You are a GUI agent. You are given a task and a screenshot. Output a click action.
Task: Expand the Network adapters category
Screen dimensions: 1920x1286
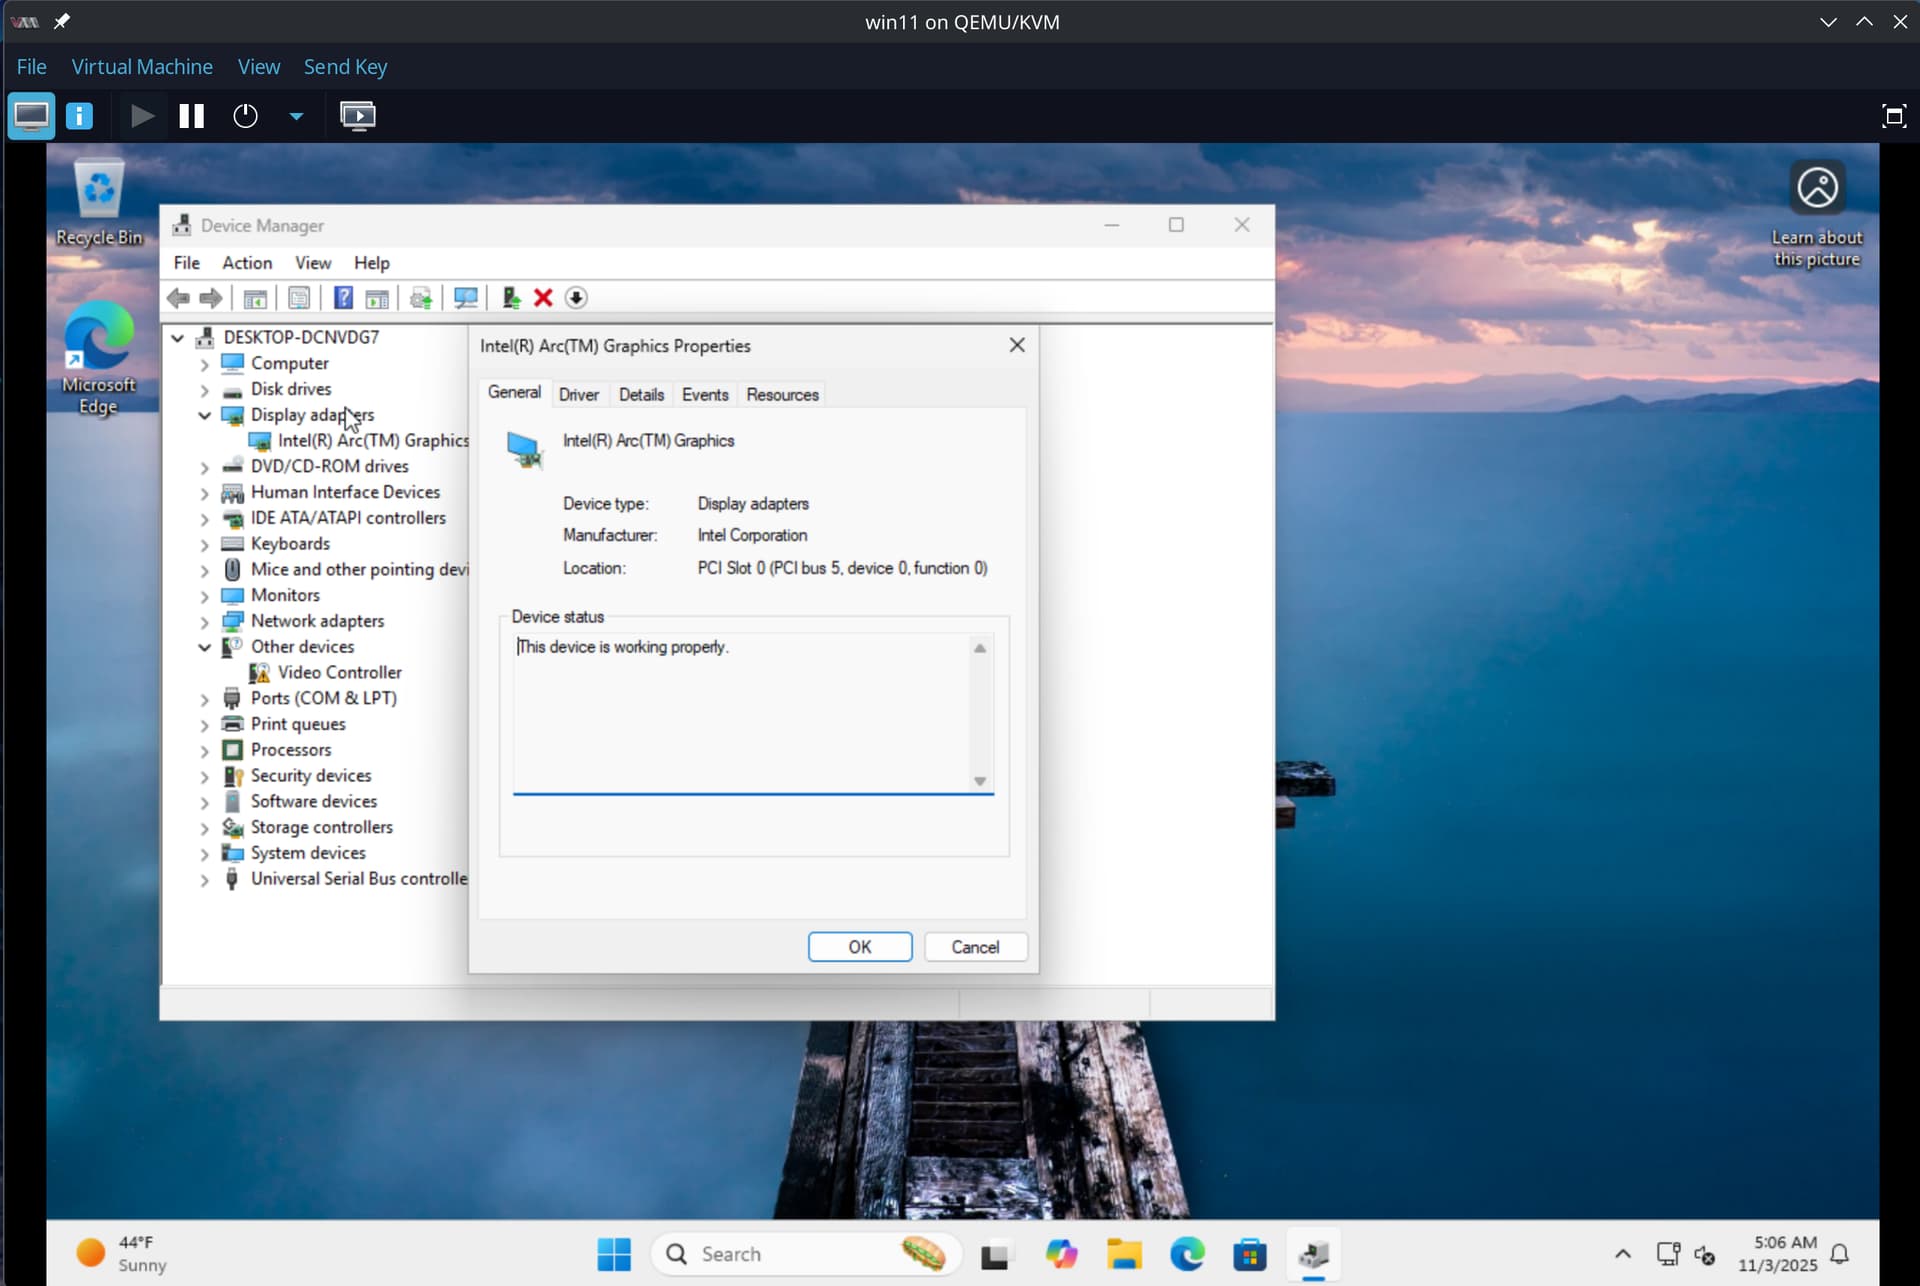204,621
